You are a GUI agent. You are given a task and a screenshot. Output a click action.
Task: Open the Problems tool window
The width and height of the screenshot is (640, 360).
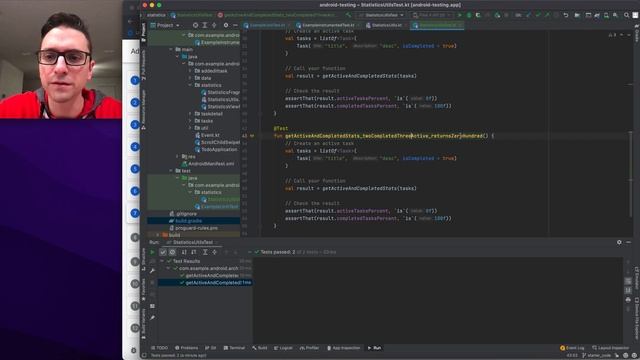[x=187, y=348]
